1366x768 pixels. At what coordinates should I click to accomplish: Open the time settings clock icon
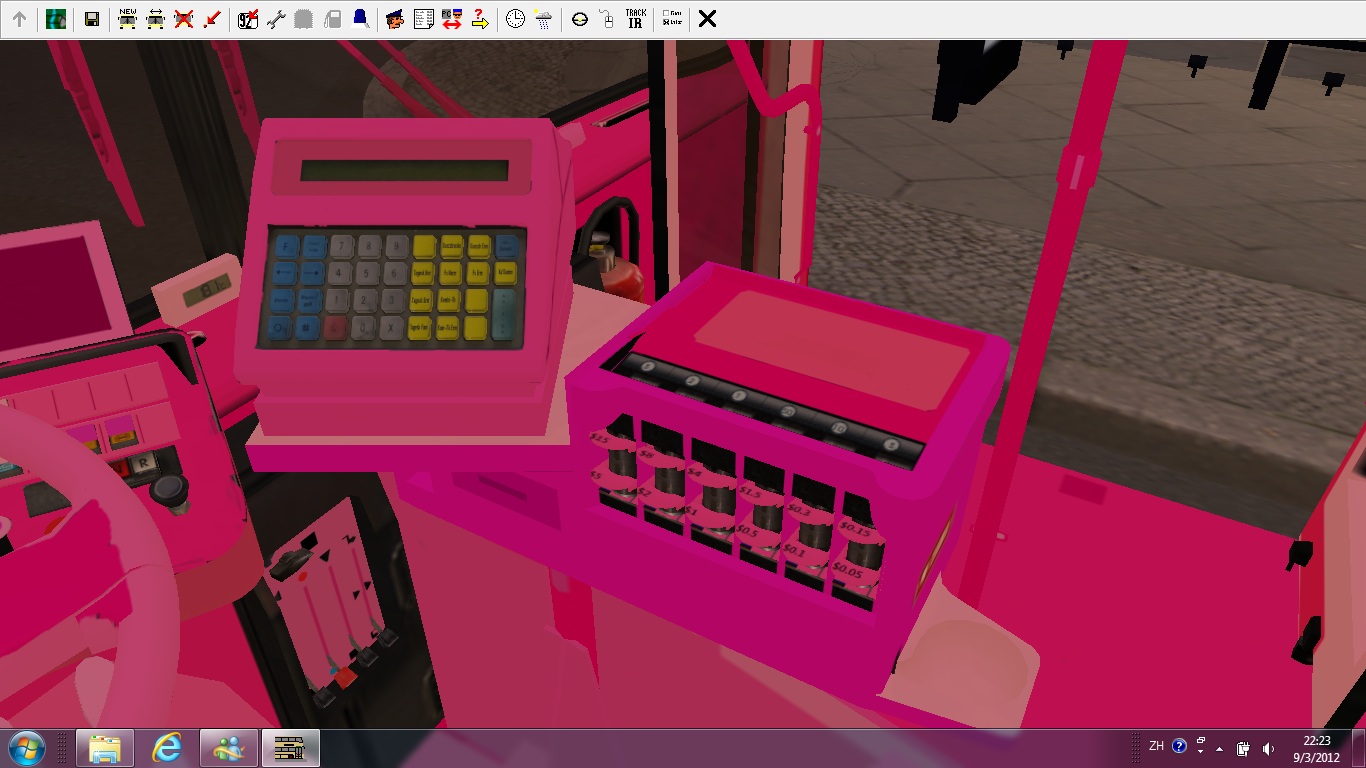[x=515, y=19]
